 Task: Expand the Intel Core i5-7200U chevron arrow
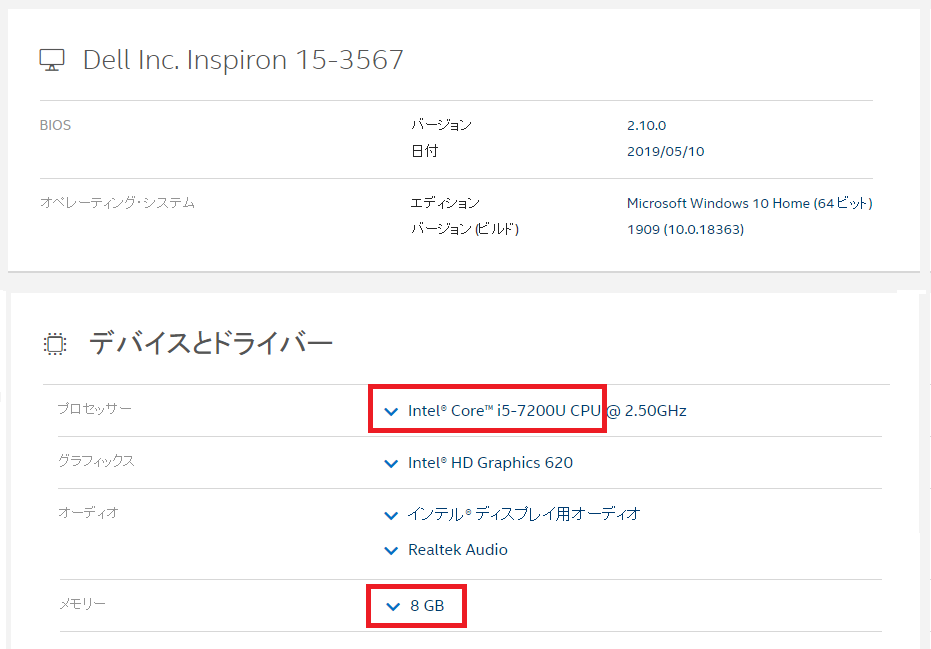pyautogui.click(x=391, y=411)
